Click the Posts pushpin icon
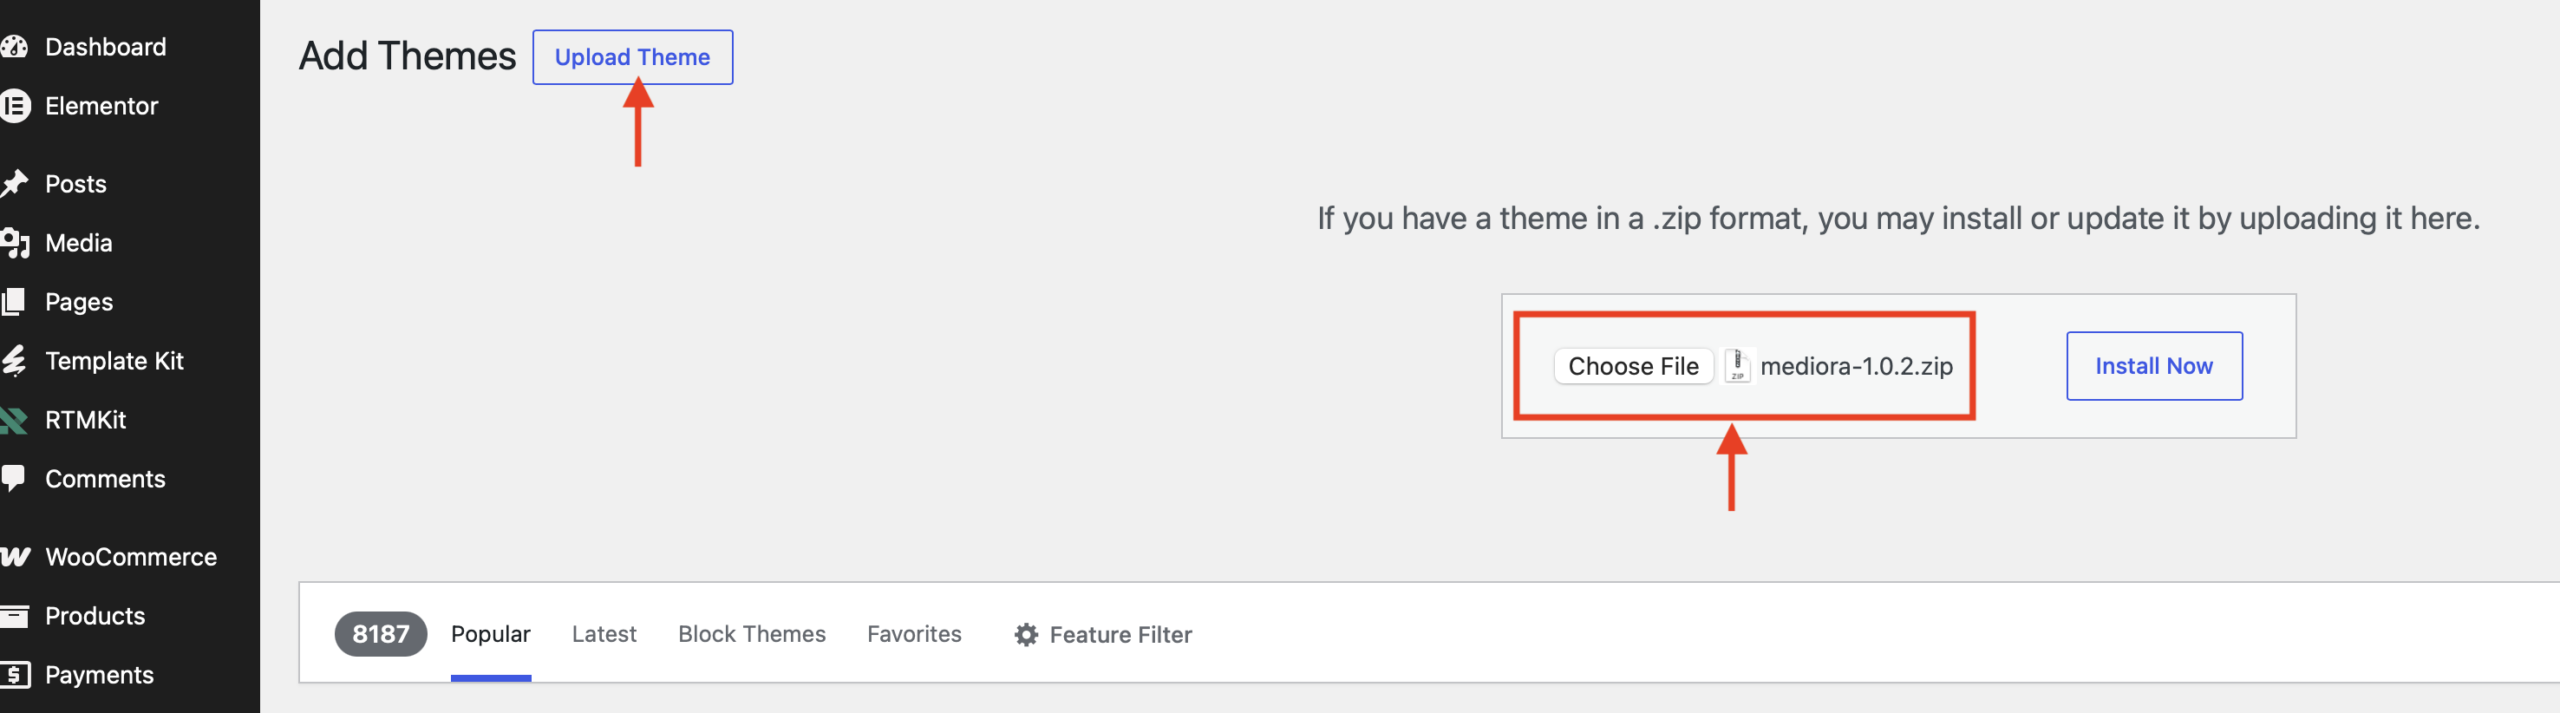The height and width of the screenshot is (713, 2560). (13, 184)
